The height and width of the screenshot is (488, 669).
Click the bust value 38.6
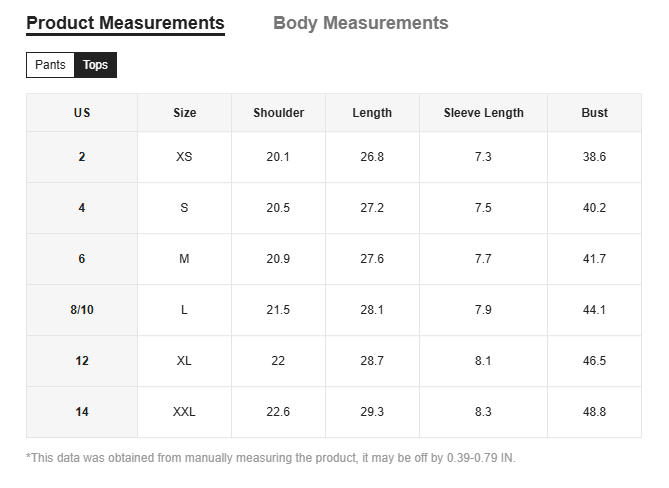click(594, 157)
